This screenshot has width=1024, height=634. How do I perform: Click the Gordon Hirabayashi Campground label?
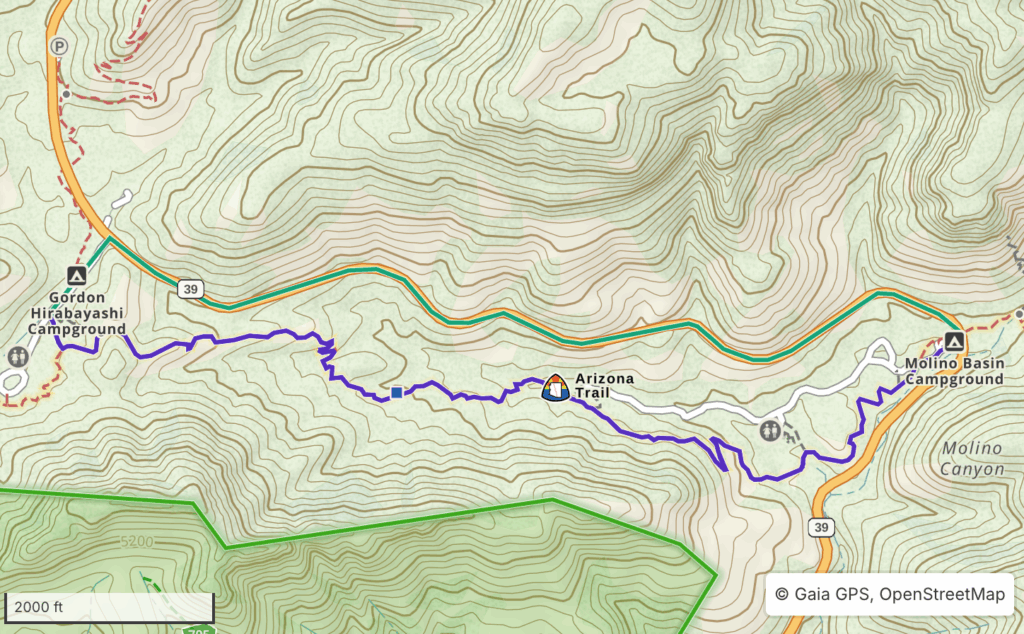76,313
